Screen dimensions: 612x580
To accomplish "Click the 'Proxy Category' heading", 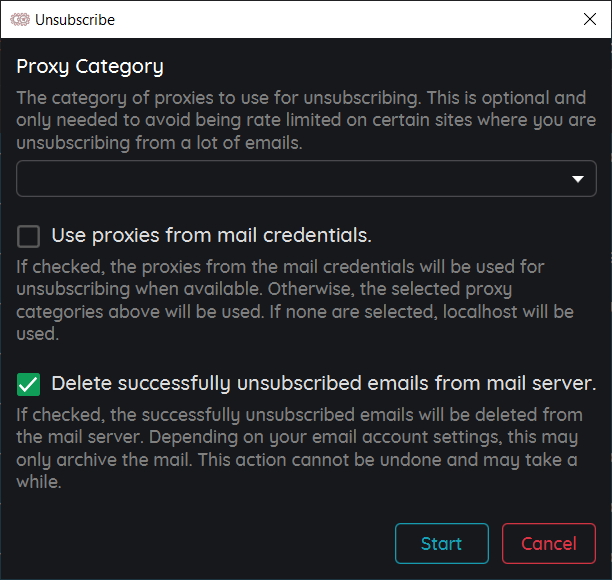I will pyautogui.click(x=90, y=67).
